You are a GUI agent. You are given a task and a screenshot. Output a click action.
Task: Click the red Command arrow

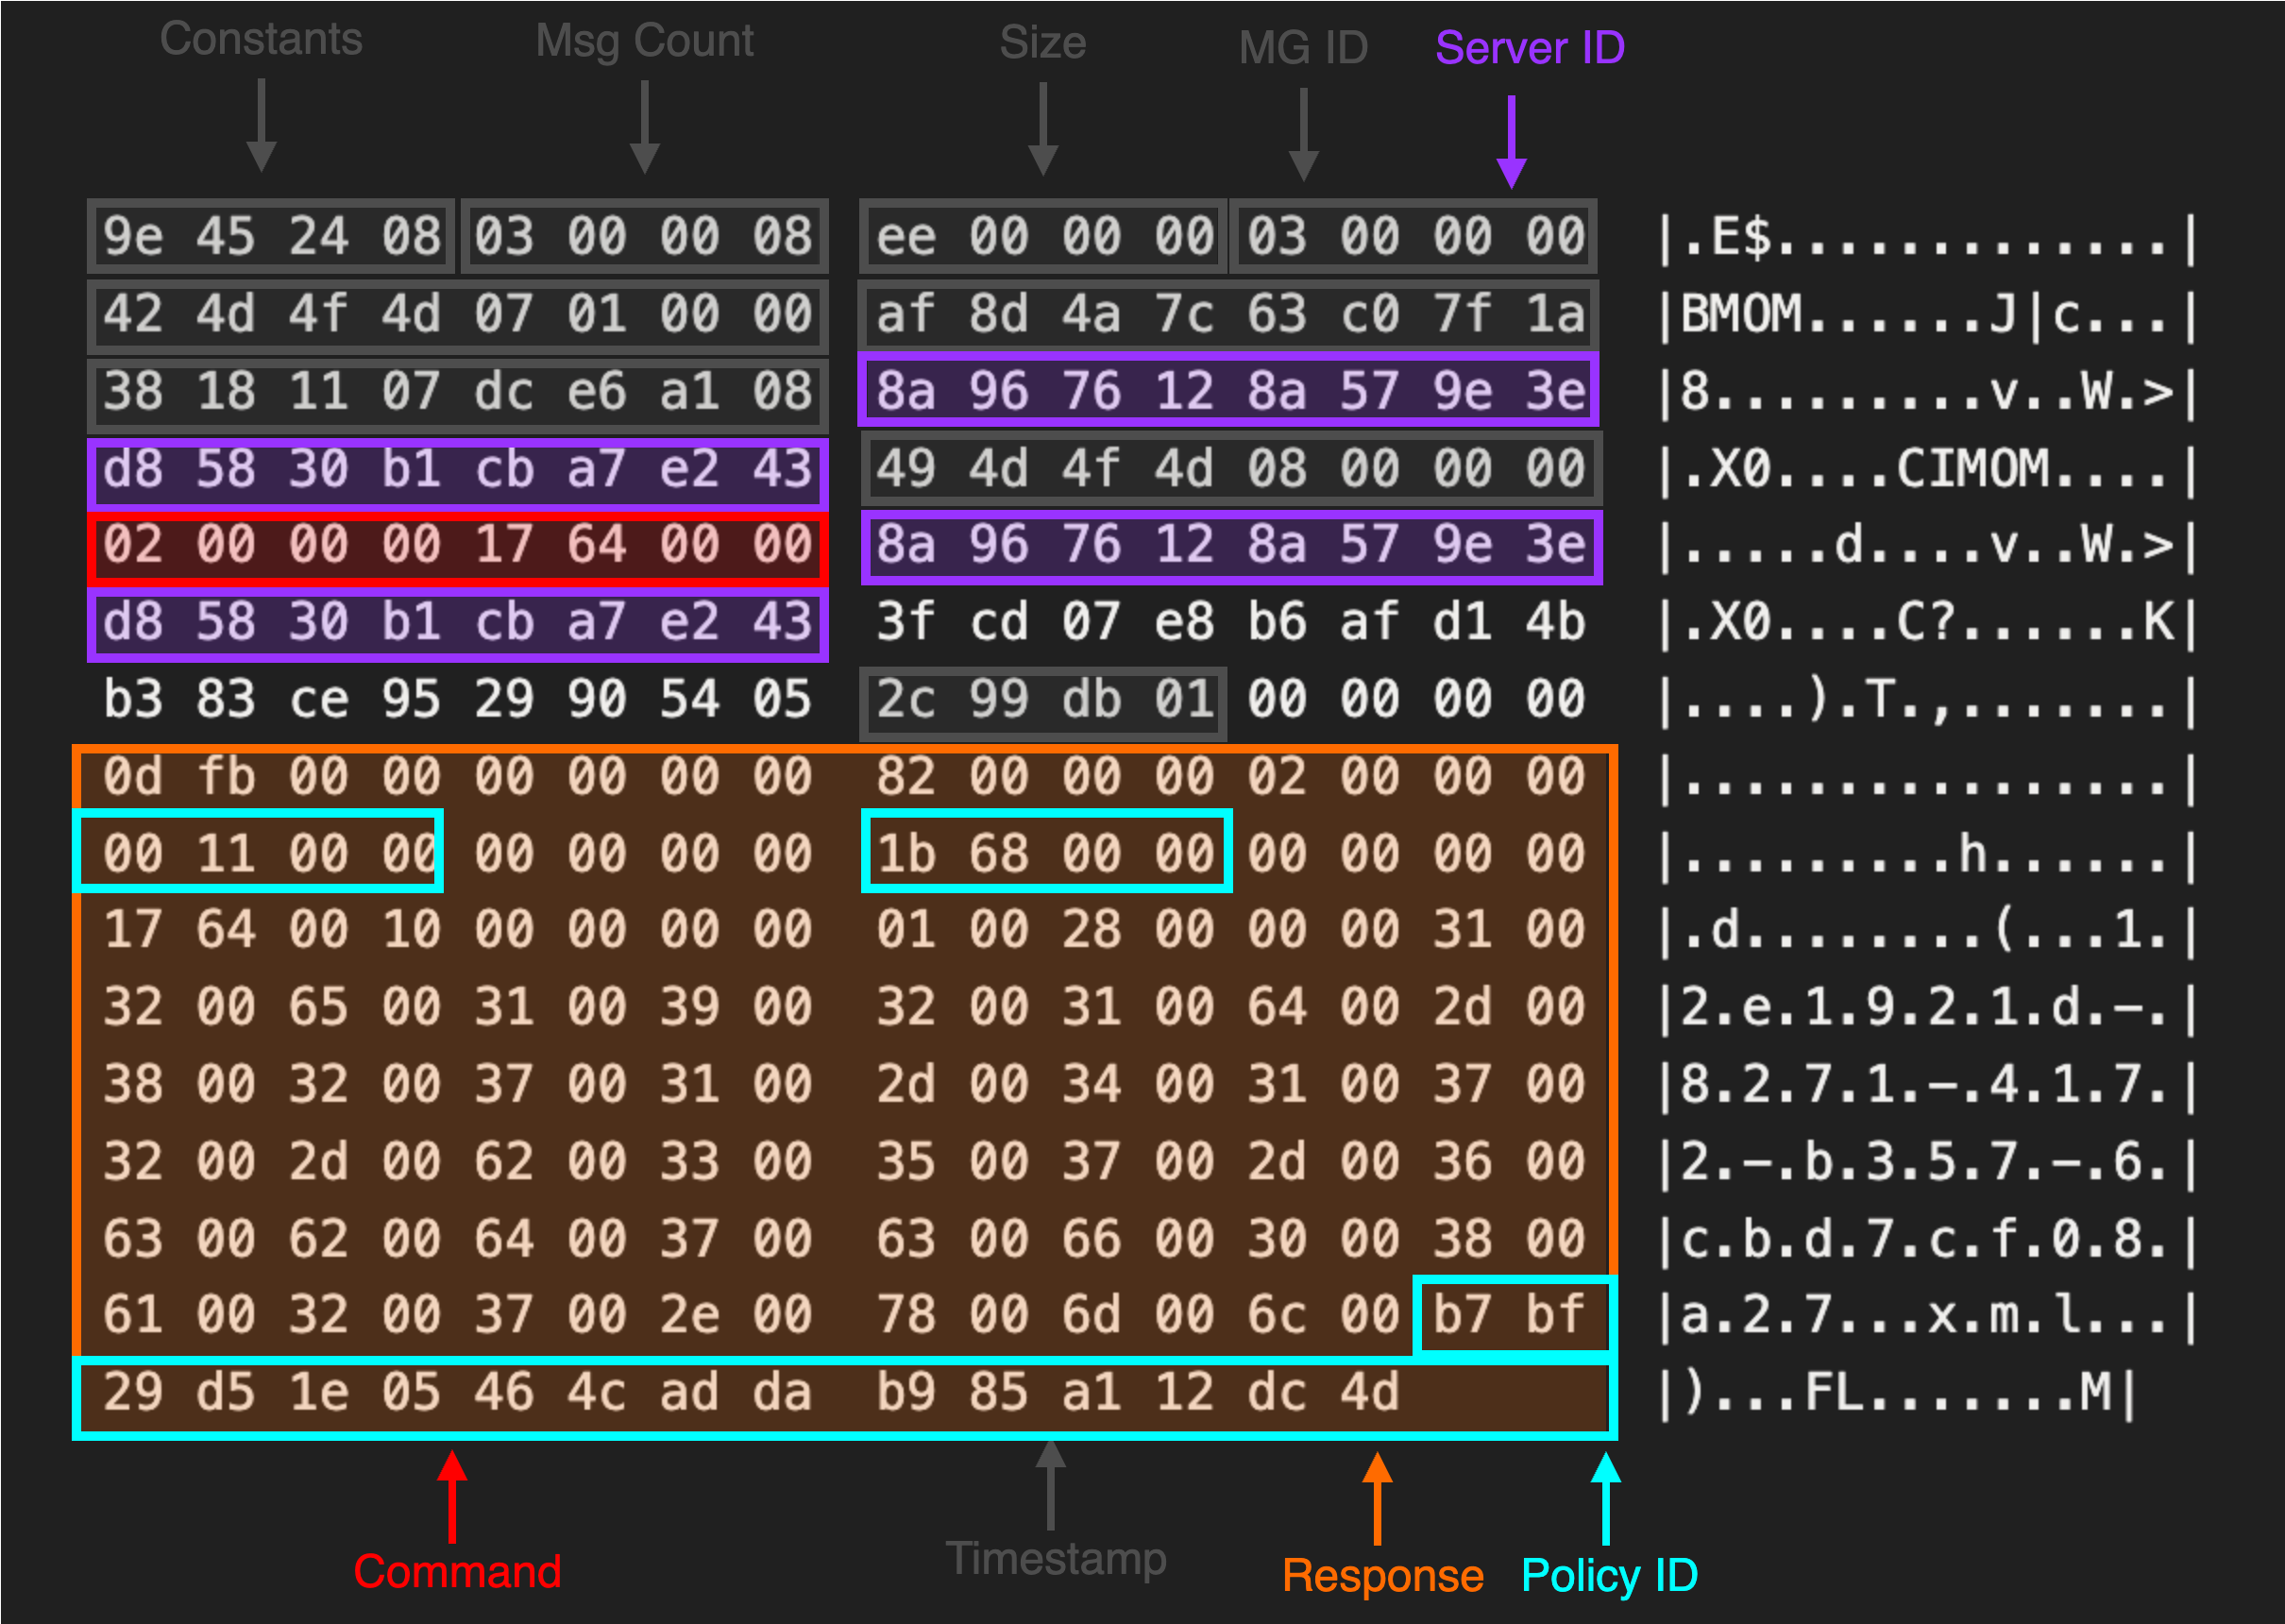[x=452, y=1496]
